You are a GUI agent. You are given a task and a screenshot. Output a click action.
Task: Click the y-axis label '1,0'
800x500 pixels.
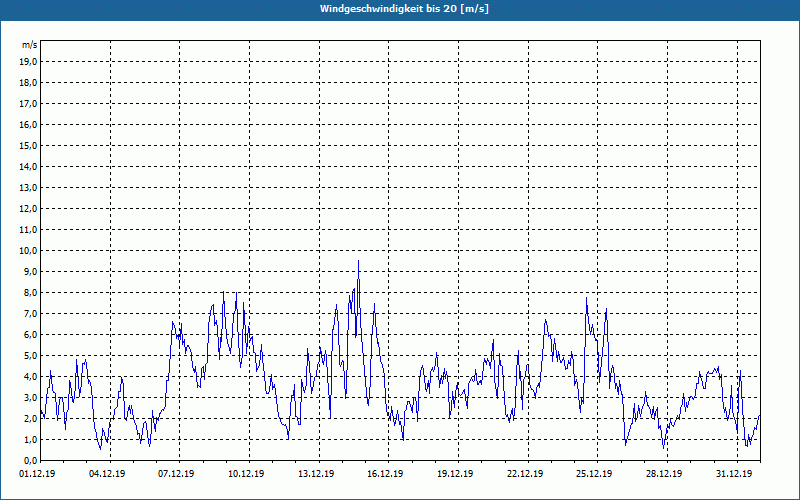[x=30, y=440]
